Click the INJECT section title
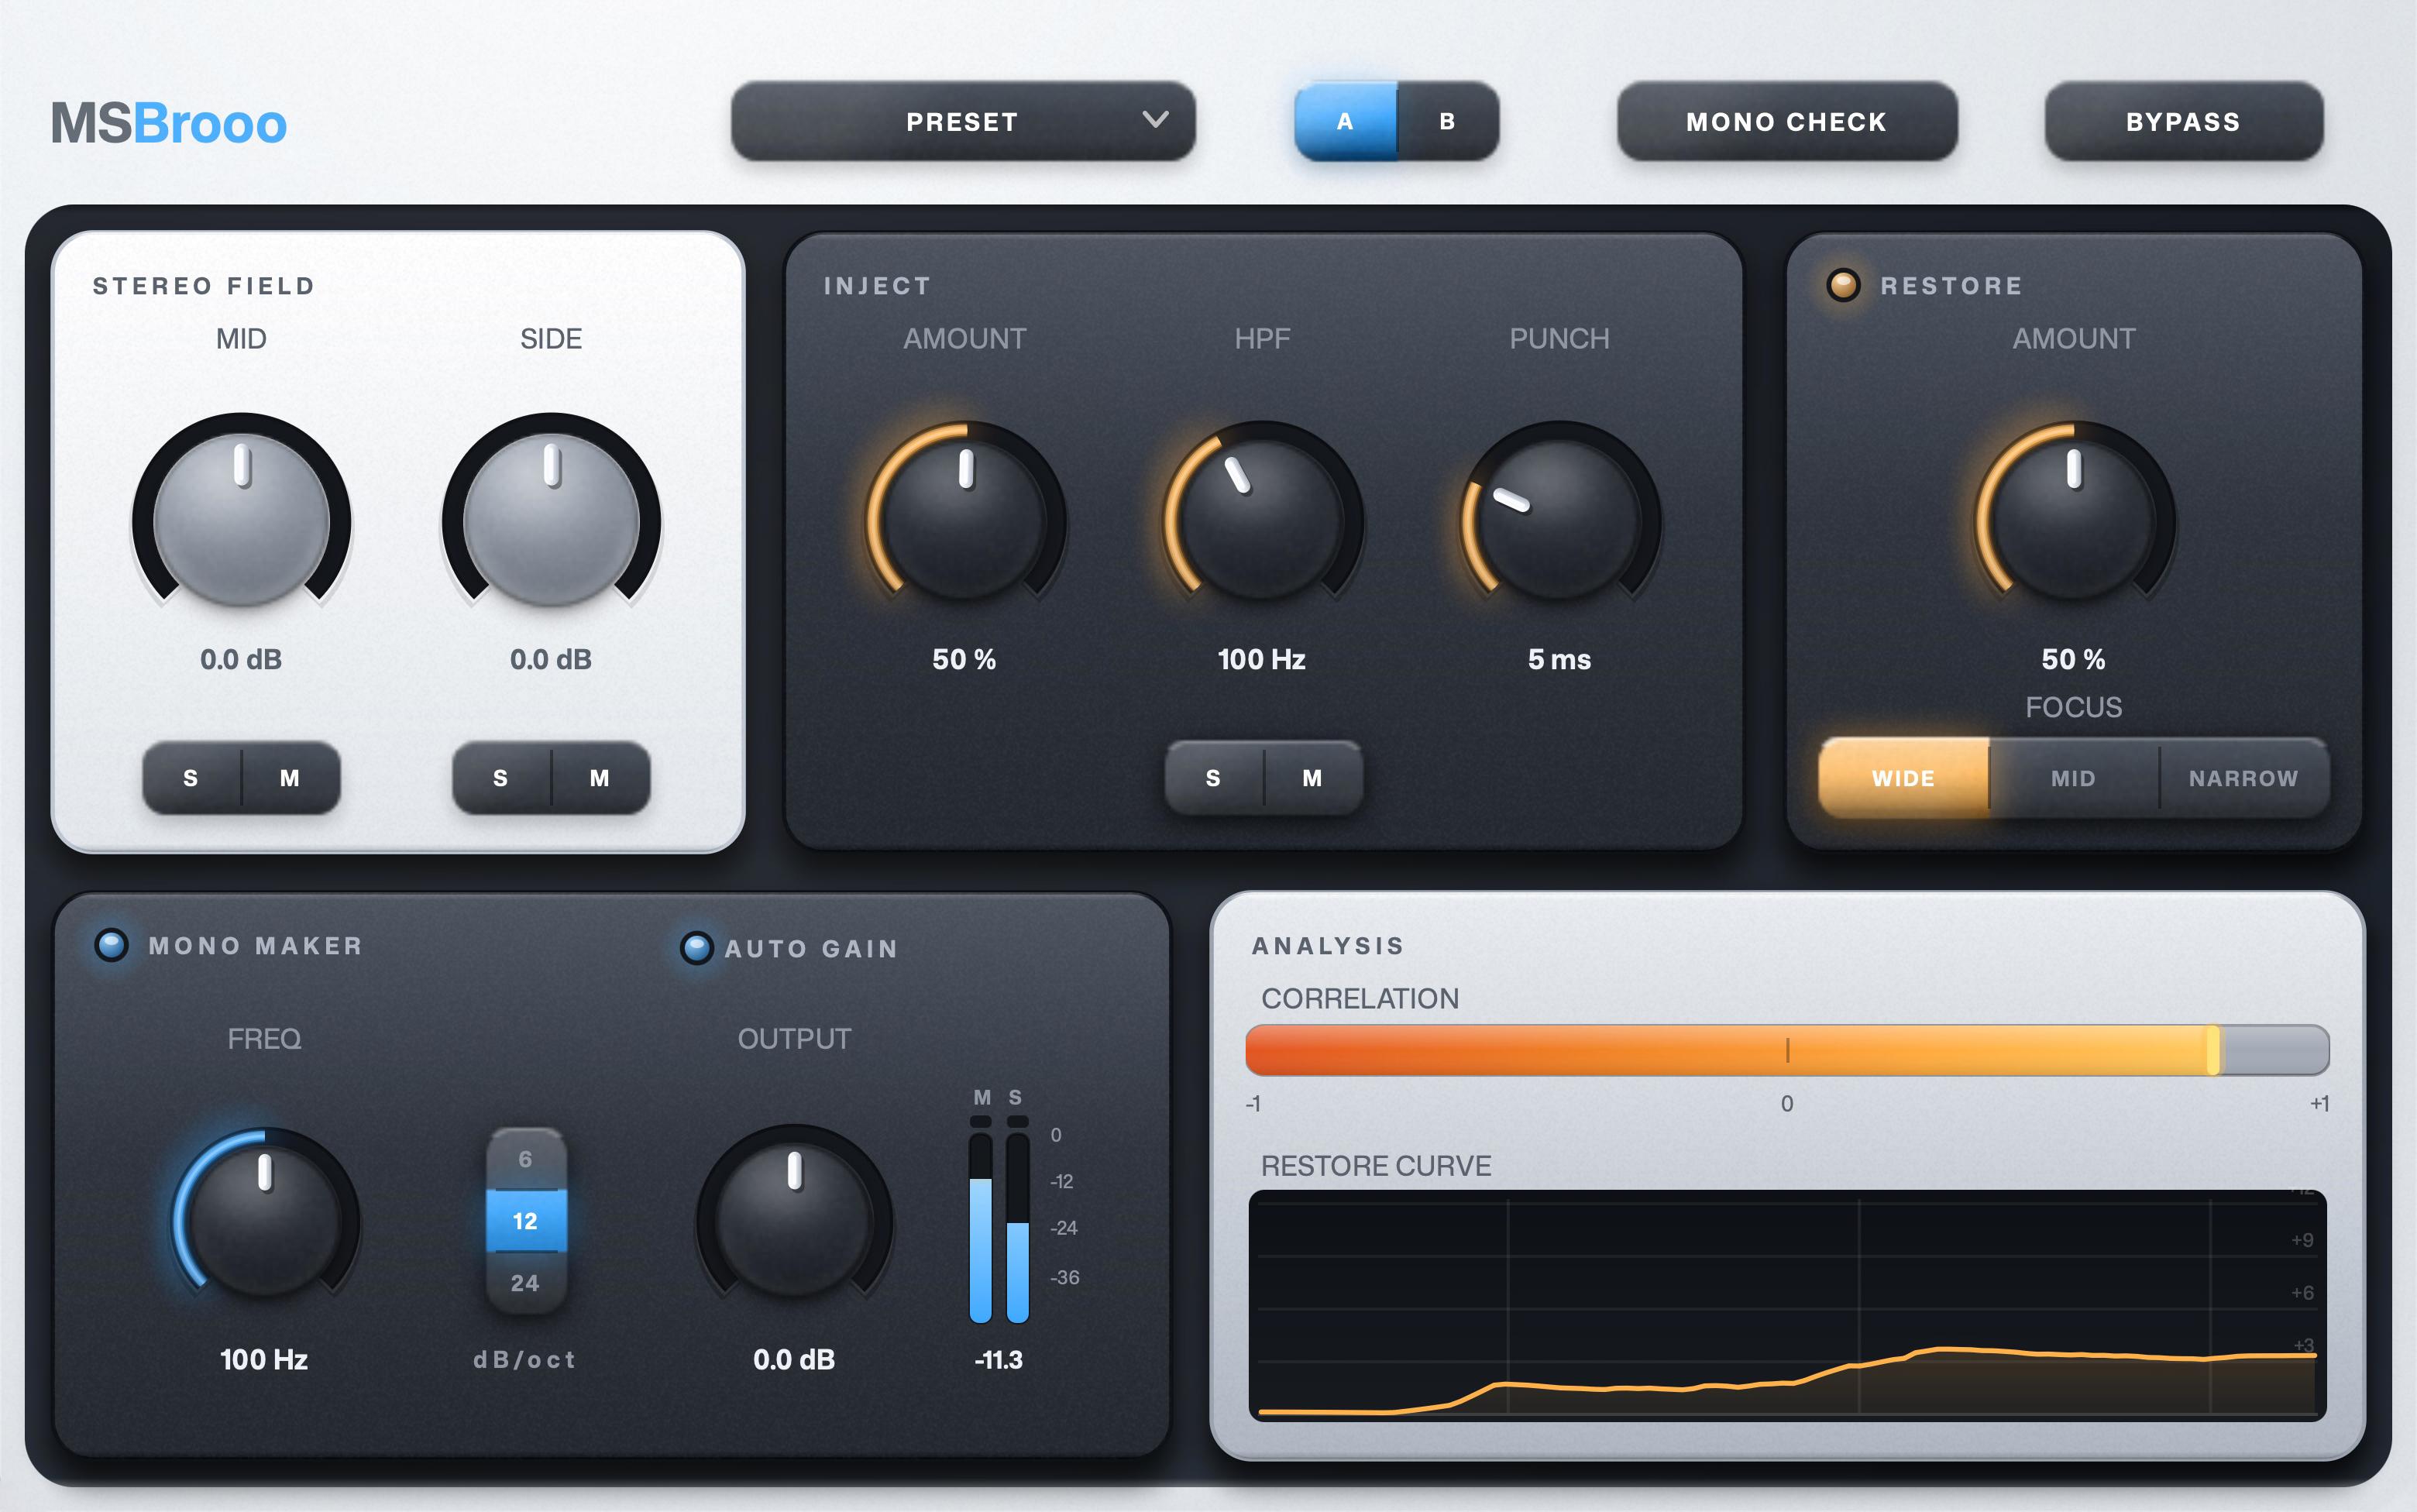This screenshot has width=2417, height=1512. pos(877,286)
